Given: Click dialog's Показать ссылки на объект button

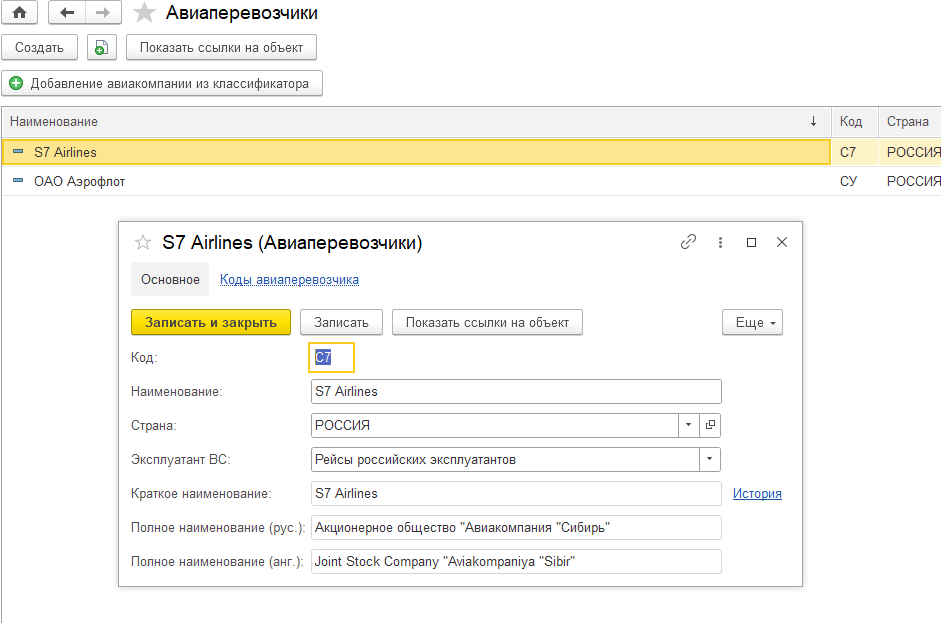Looking at the screenshot, I should point(487,322).
